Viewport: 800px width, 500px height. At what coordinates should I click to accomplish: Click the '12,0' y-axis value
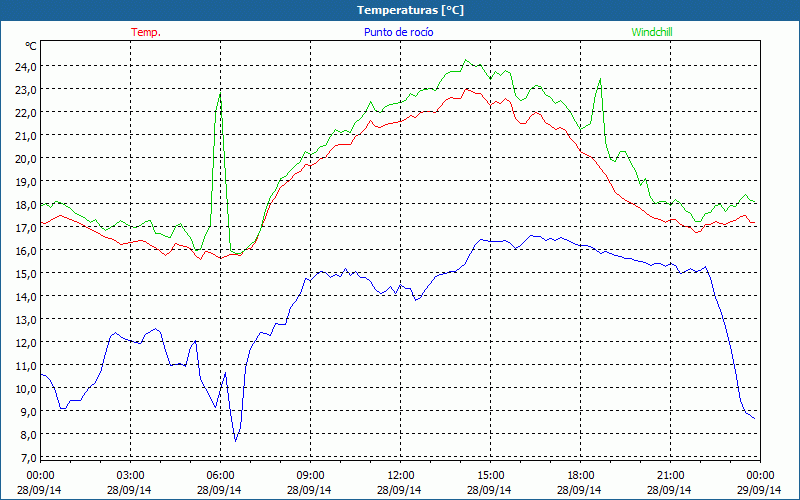point(26,342)
